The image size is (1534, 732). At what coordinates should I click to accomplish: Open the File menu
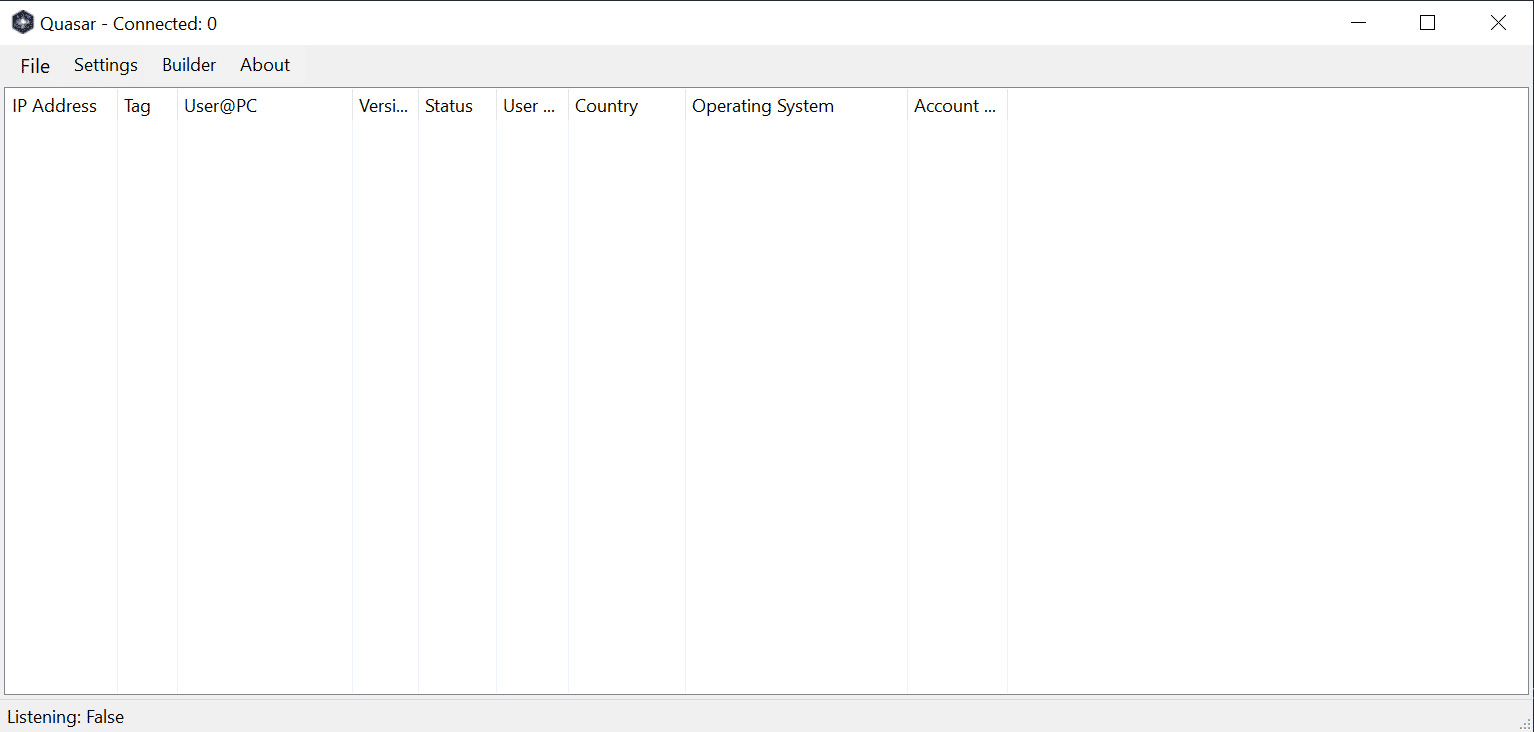click(35, 66)
